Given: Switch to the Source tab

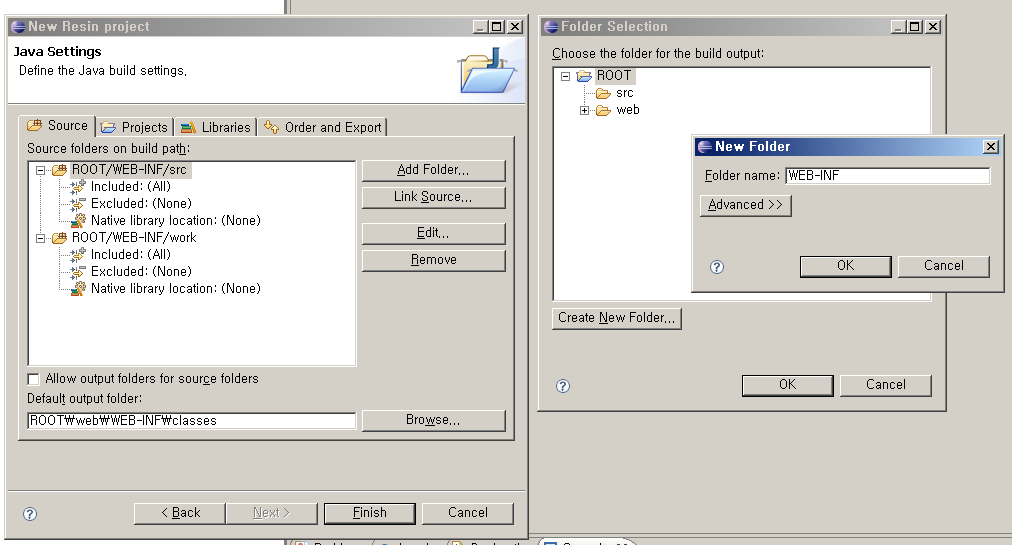Looking at the screenshot, I should click(x=57, y=126).
